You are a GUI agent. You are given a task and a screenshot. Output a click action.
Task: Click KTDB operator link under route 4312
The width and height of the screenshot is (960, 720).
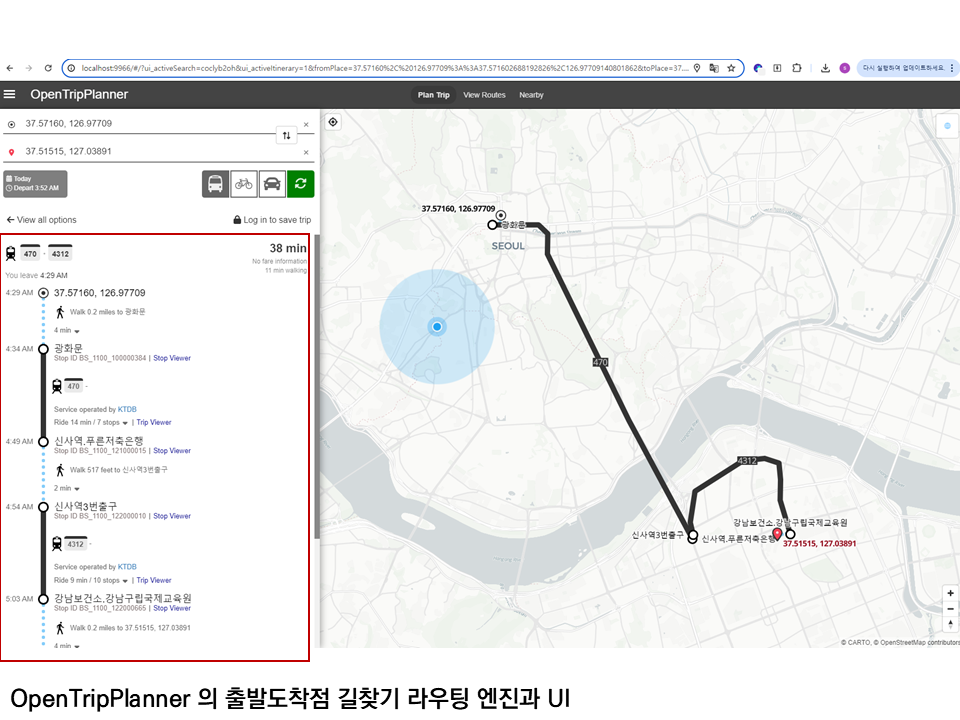tap(127, 567)
